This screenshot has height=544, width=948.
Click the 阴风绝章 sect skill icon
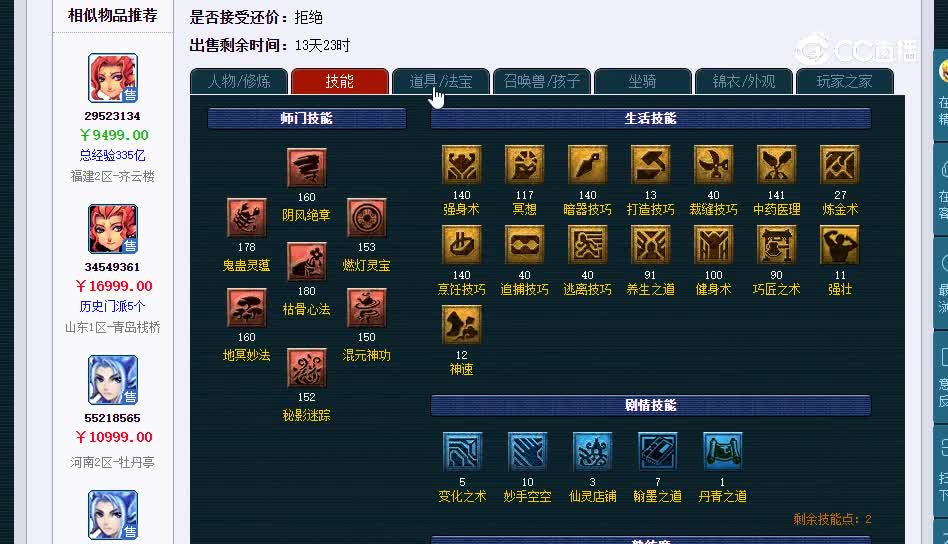[x=307, y=167]
